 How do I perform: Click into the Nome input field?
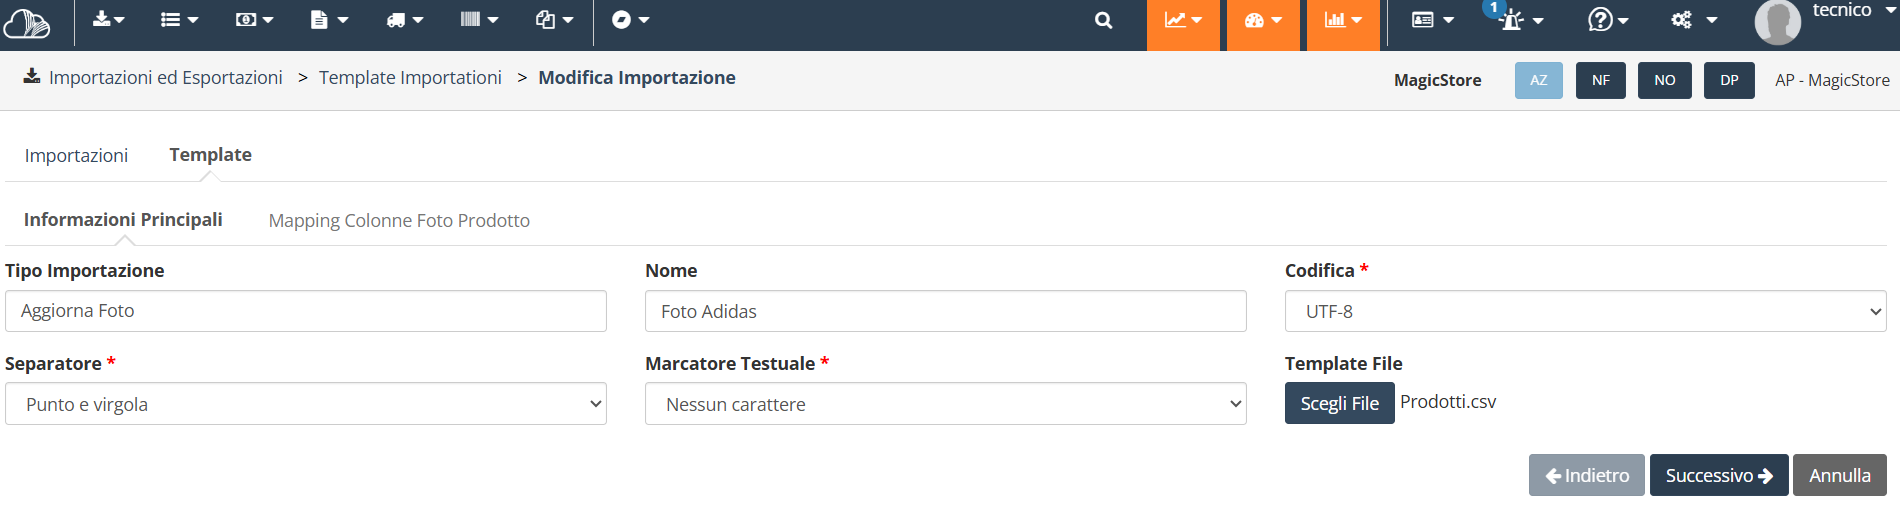click(x=945, y=312)
